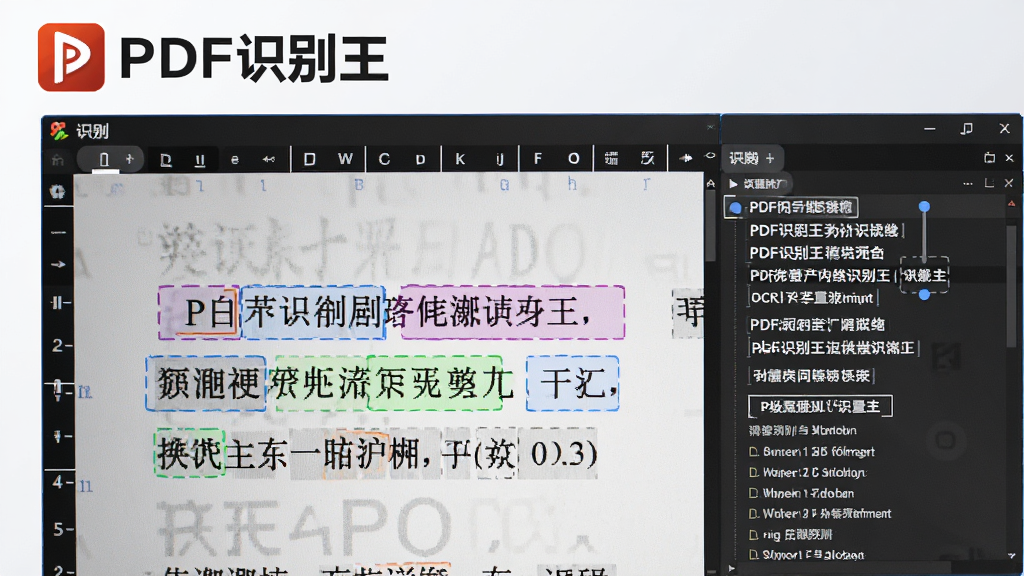This screenshot has width=1024, height=576.
Task: Click the upper blue slider handle
Action: coord(924,206)
